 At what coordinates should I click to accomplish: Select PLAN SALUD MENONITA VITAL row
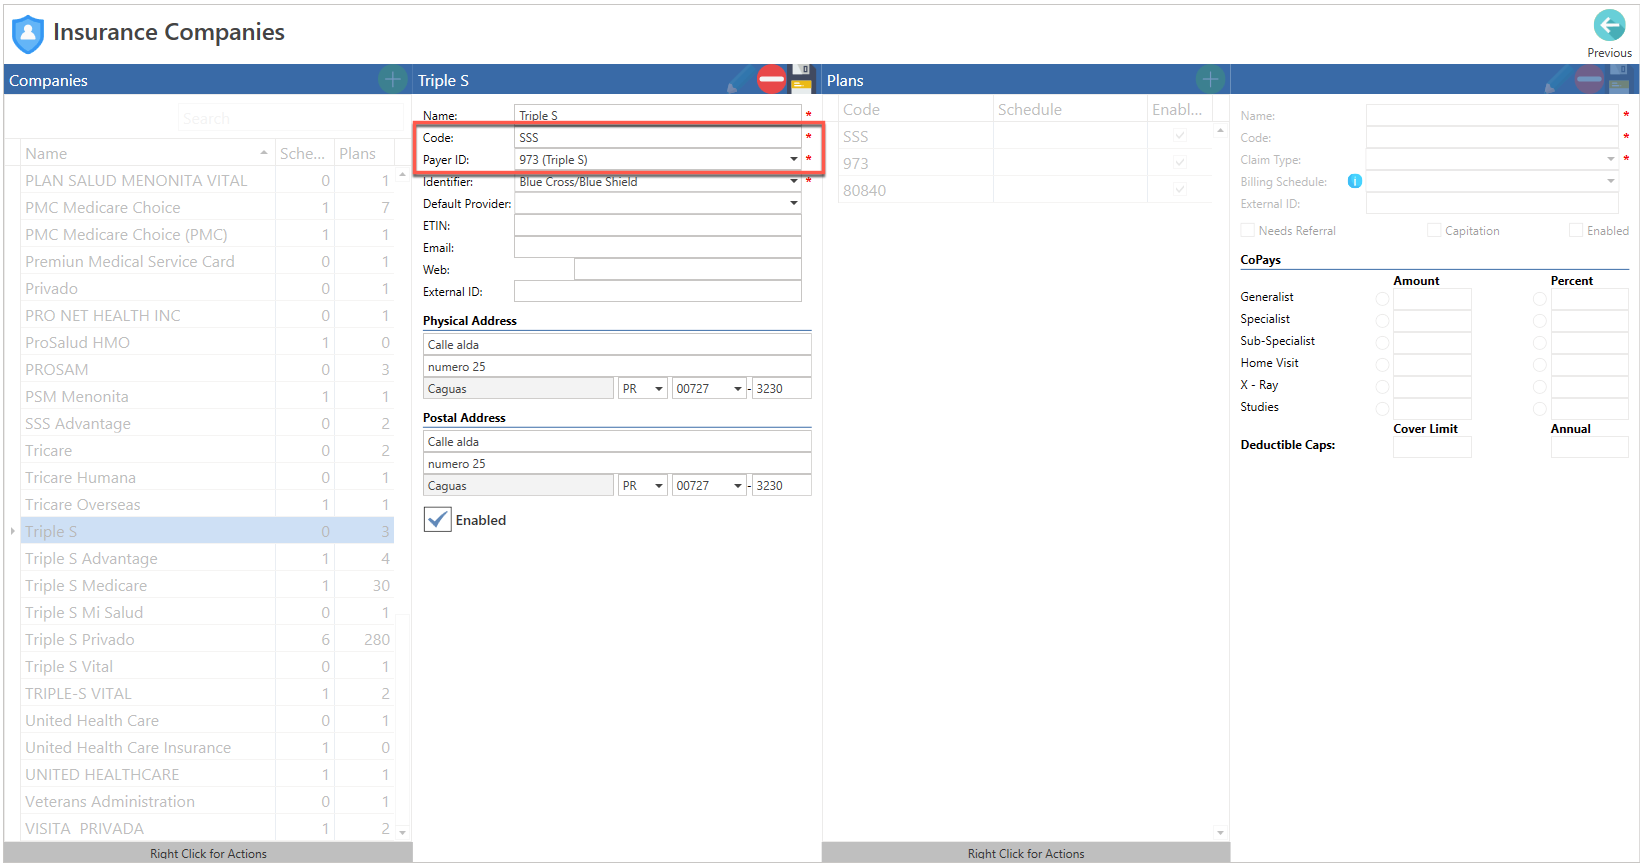207,180
